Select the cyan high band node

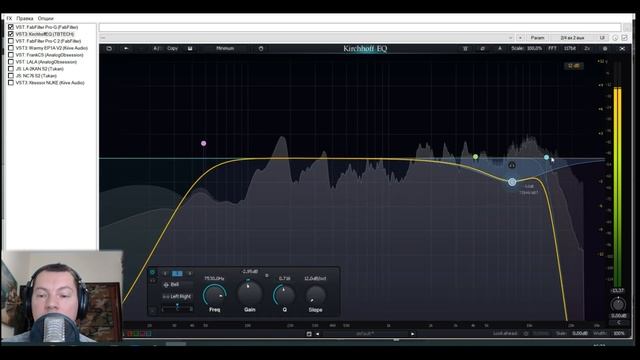547,157
